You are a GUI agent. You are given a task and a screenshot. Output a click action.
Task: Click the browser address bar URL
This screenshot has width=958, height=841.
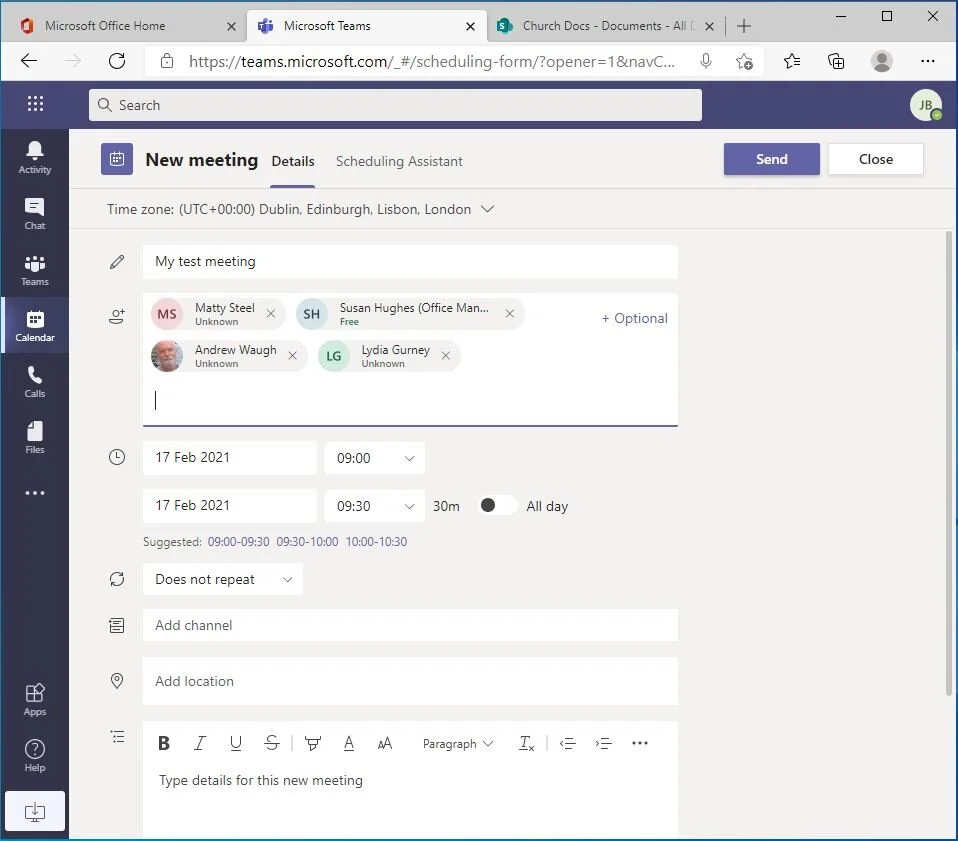(431, 62)
